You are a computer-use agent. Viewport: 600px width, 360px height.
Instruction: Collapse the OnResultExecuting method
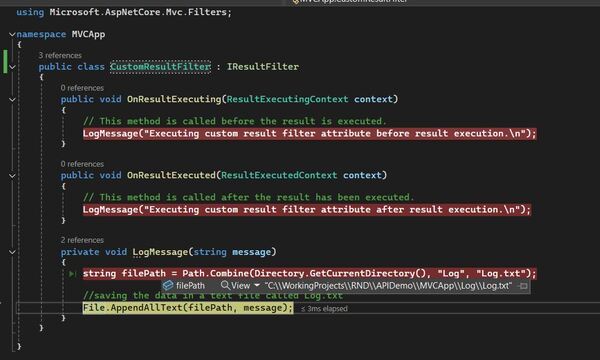coord(12,99)
